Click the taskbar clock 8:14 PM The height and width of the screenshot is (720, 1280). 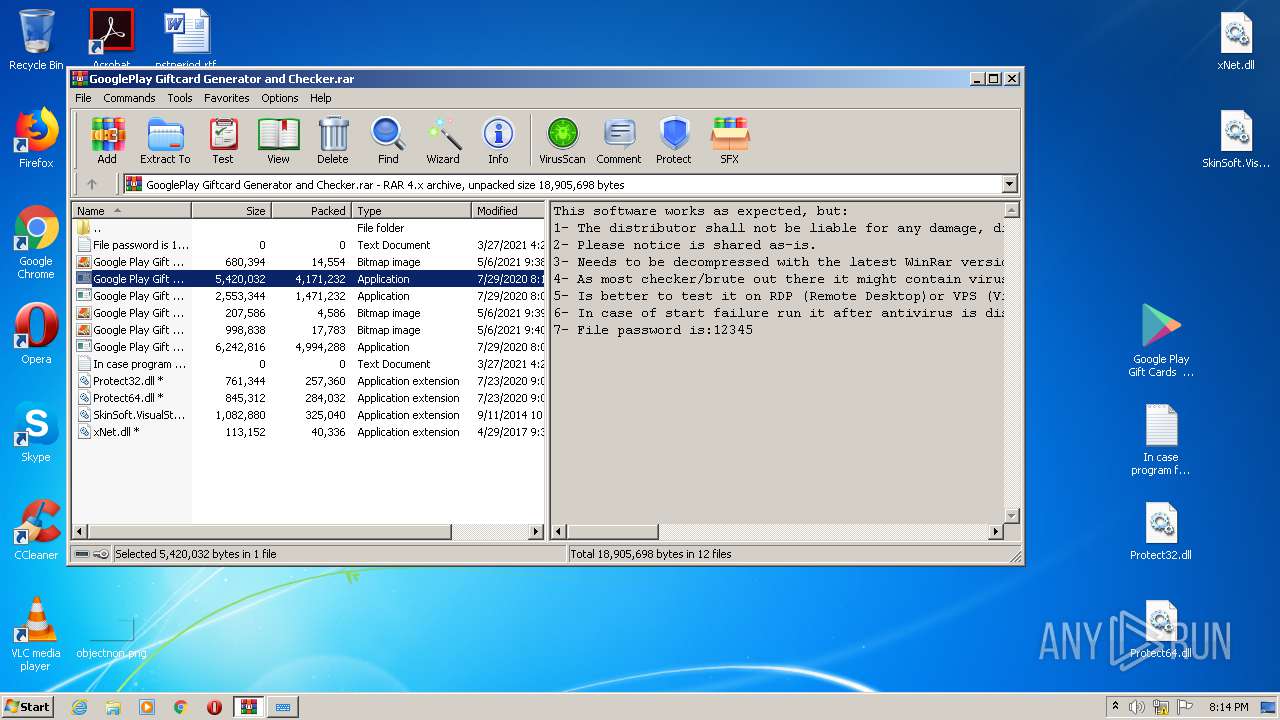tap(1228, 707)
